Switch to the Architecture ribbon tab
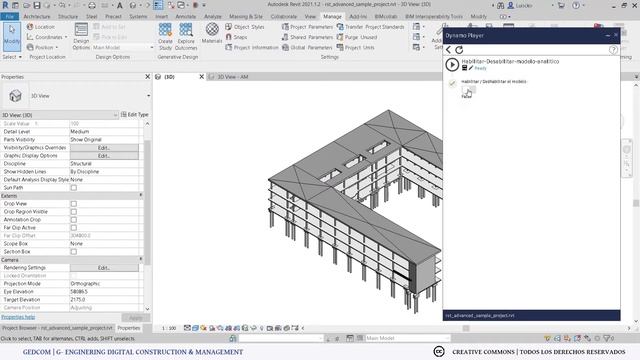The height and width of the screenshot is (360, 640). [x=37, y=16]
